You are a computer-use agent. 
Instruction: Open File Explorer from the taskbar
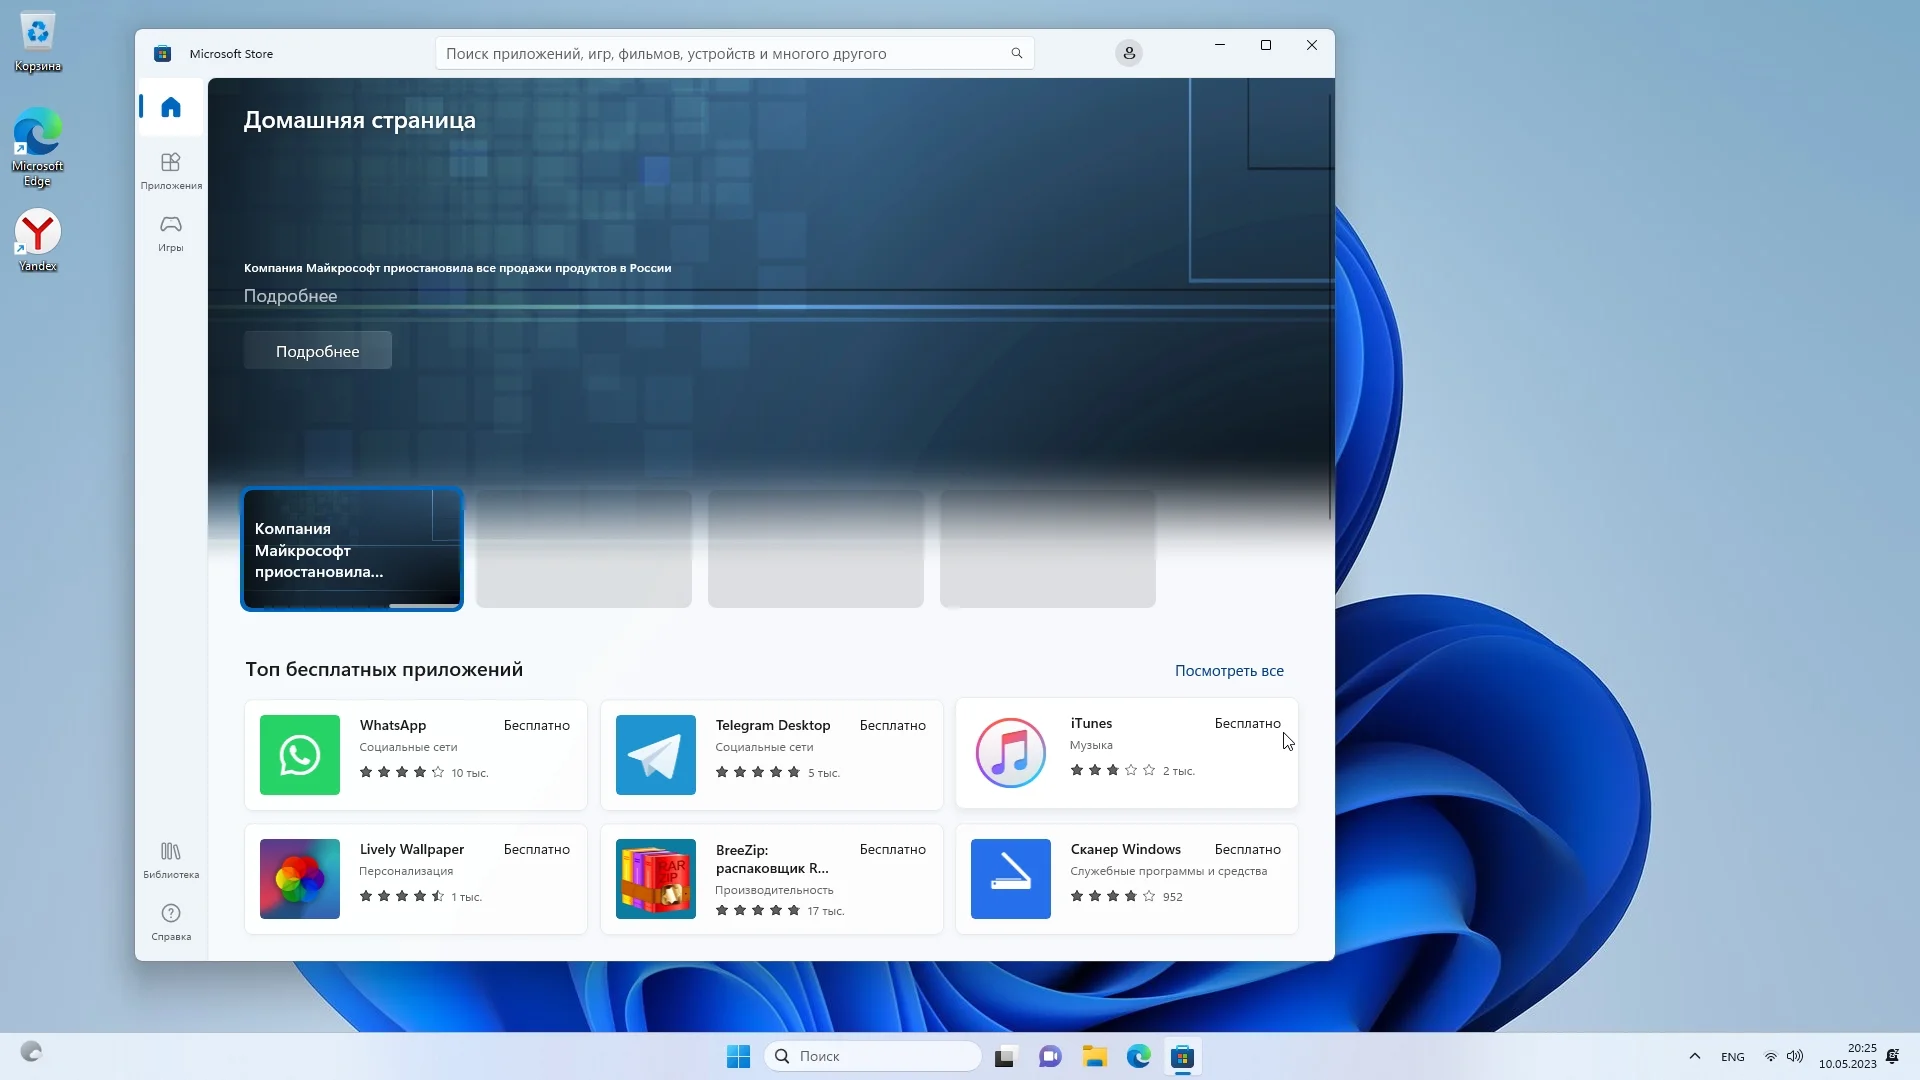pos(1094,1057)
